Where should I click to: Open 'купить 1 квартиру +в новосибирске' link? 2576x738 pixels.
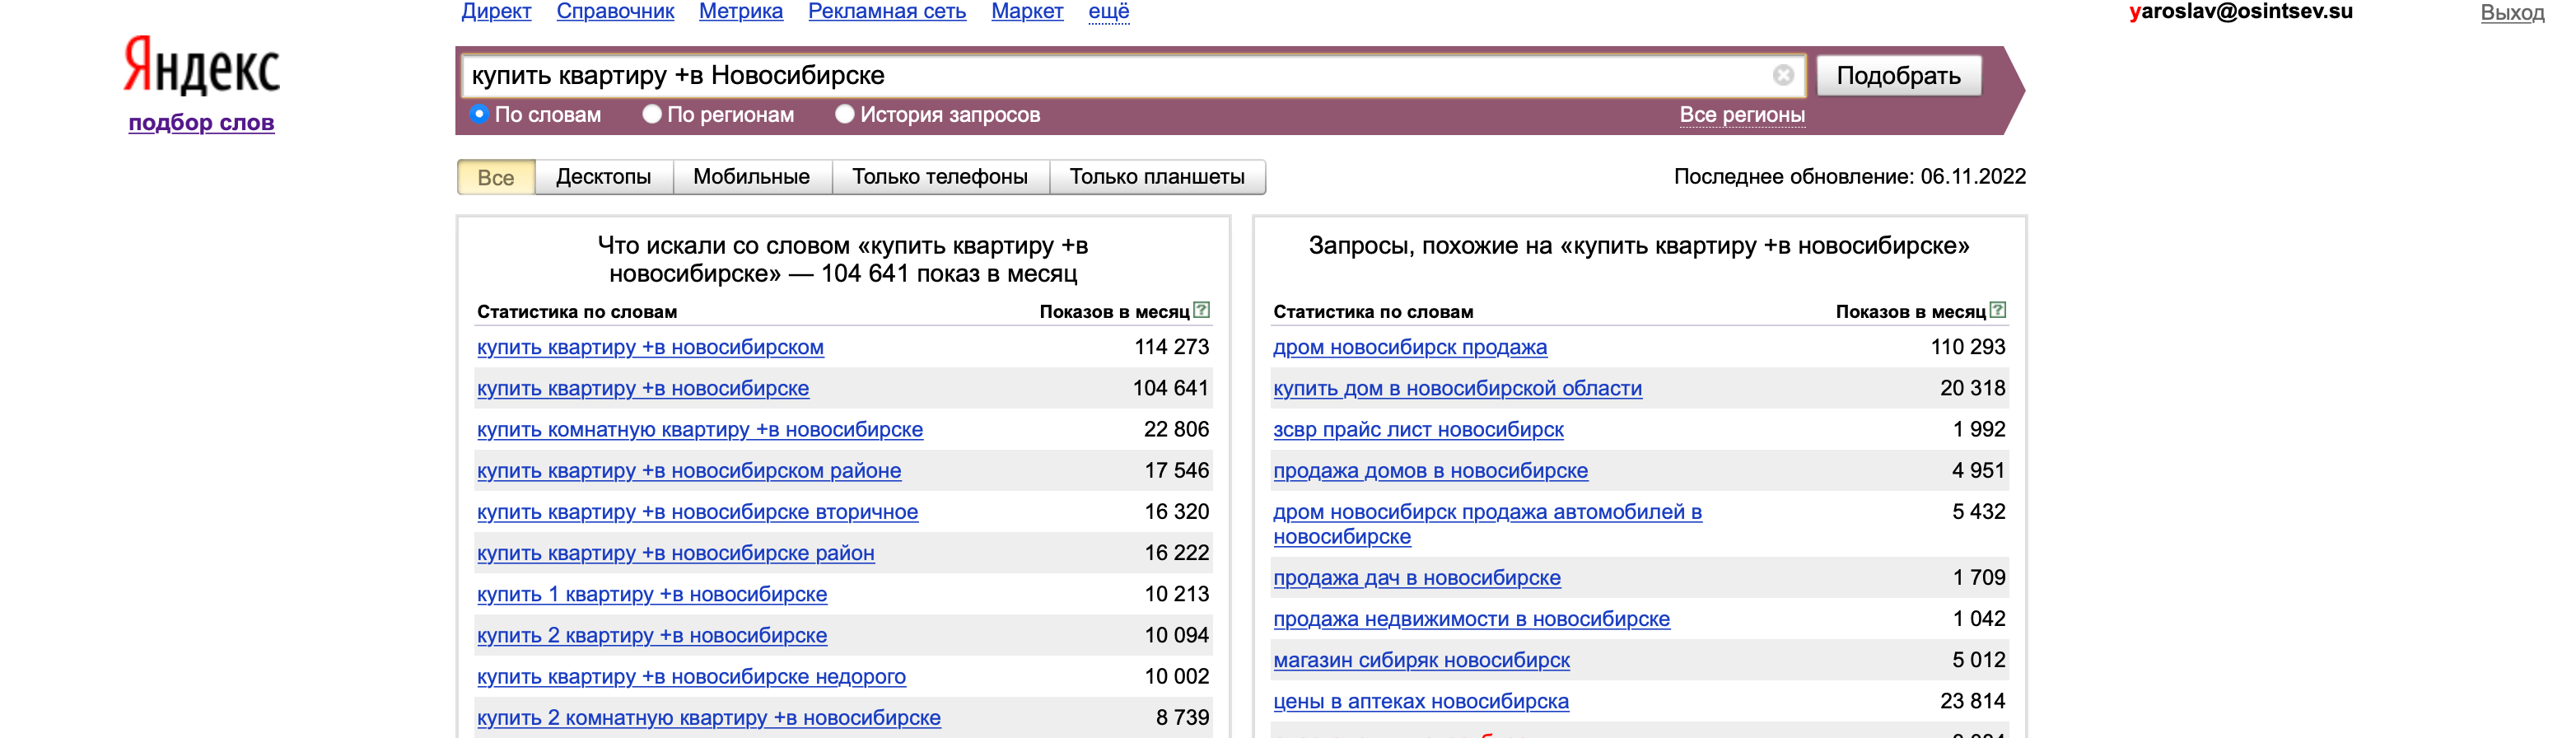[652, 594]
